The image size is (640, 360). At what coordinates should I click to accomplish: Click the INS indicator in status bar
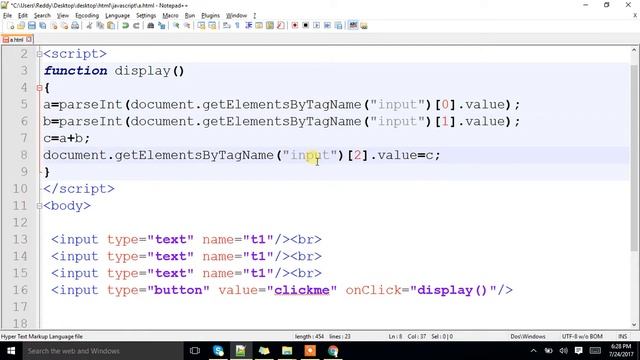click(622, 336)
